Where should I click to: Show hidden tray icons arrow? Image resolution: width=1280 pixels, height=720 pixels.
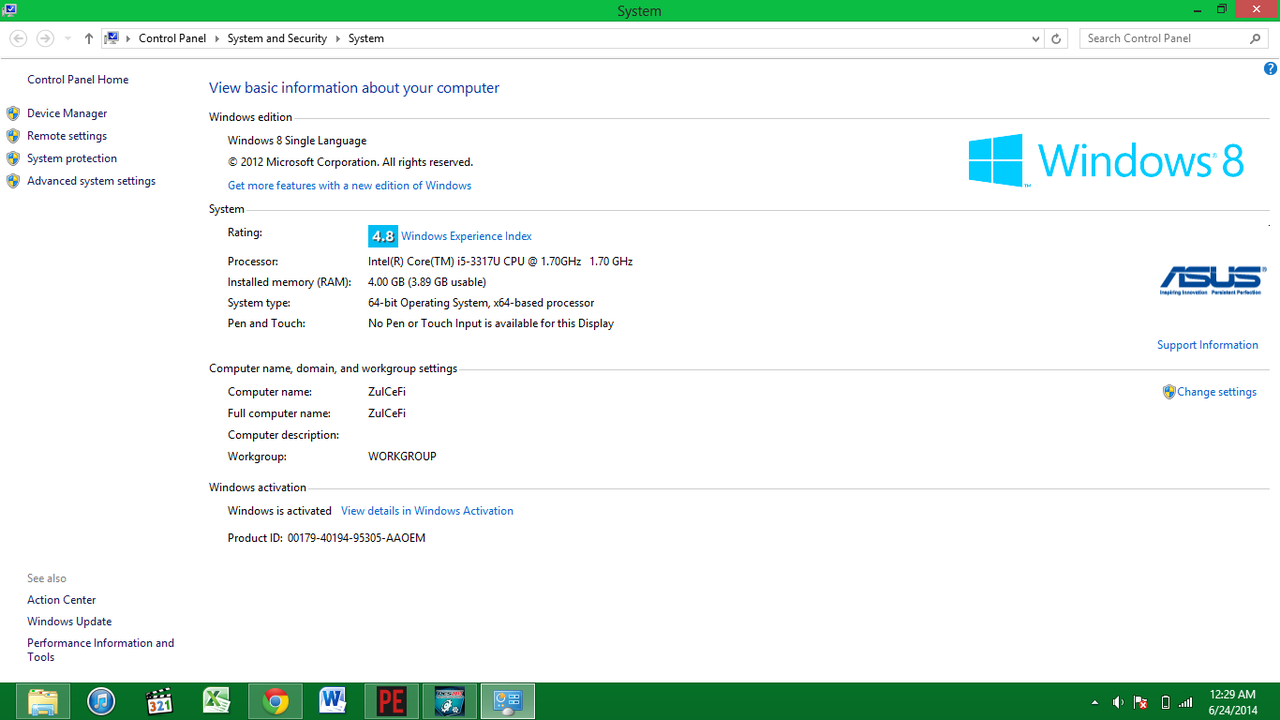(x=1094, y=702)
